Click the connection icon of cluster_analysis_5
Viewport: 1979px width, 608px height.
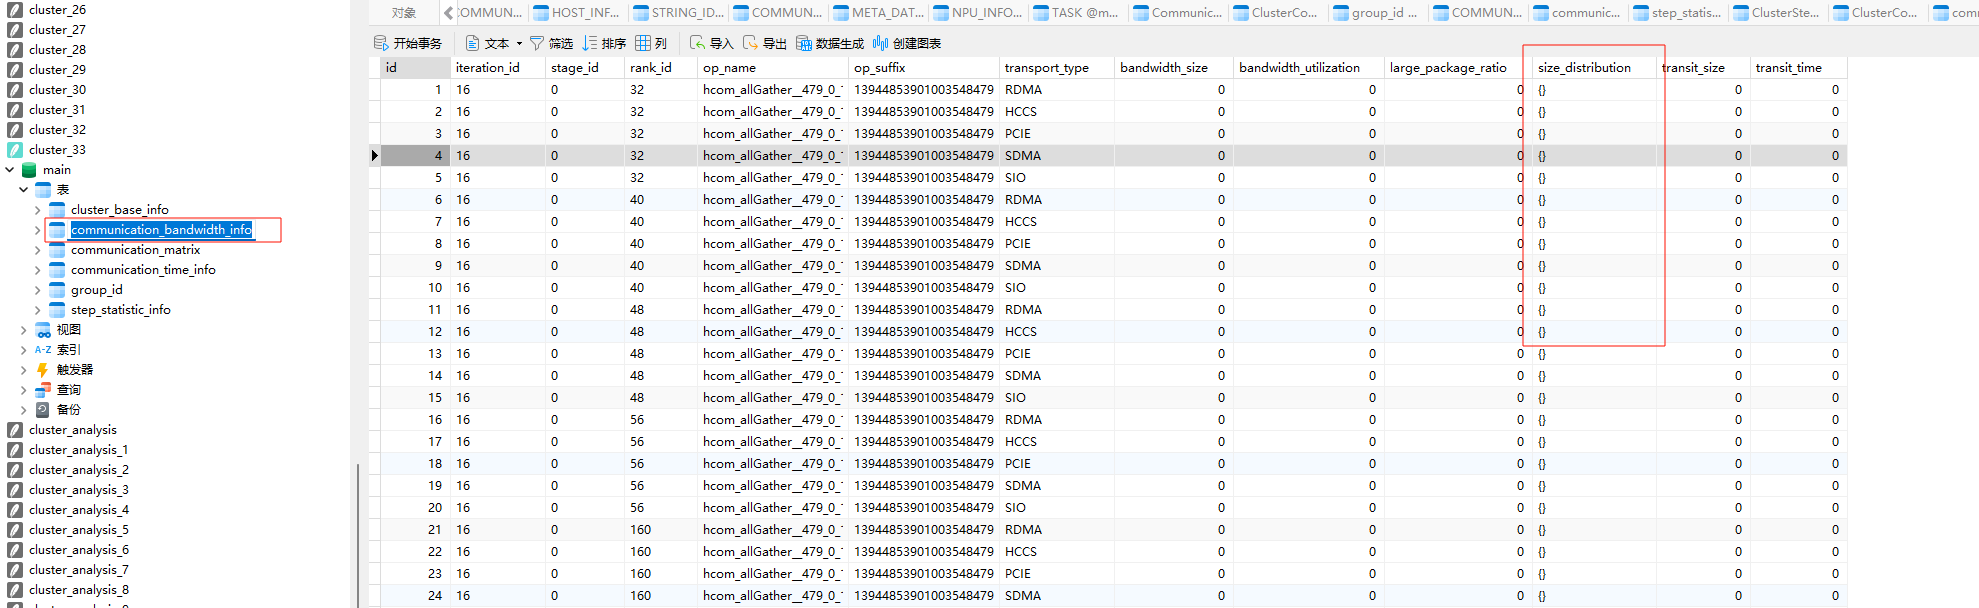pos(15,530)
